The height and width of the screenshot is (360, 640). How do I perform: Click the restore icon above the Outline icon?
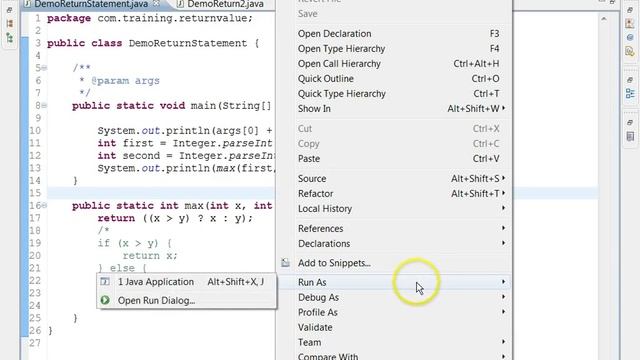click(x=630, y=80)
